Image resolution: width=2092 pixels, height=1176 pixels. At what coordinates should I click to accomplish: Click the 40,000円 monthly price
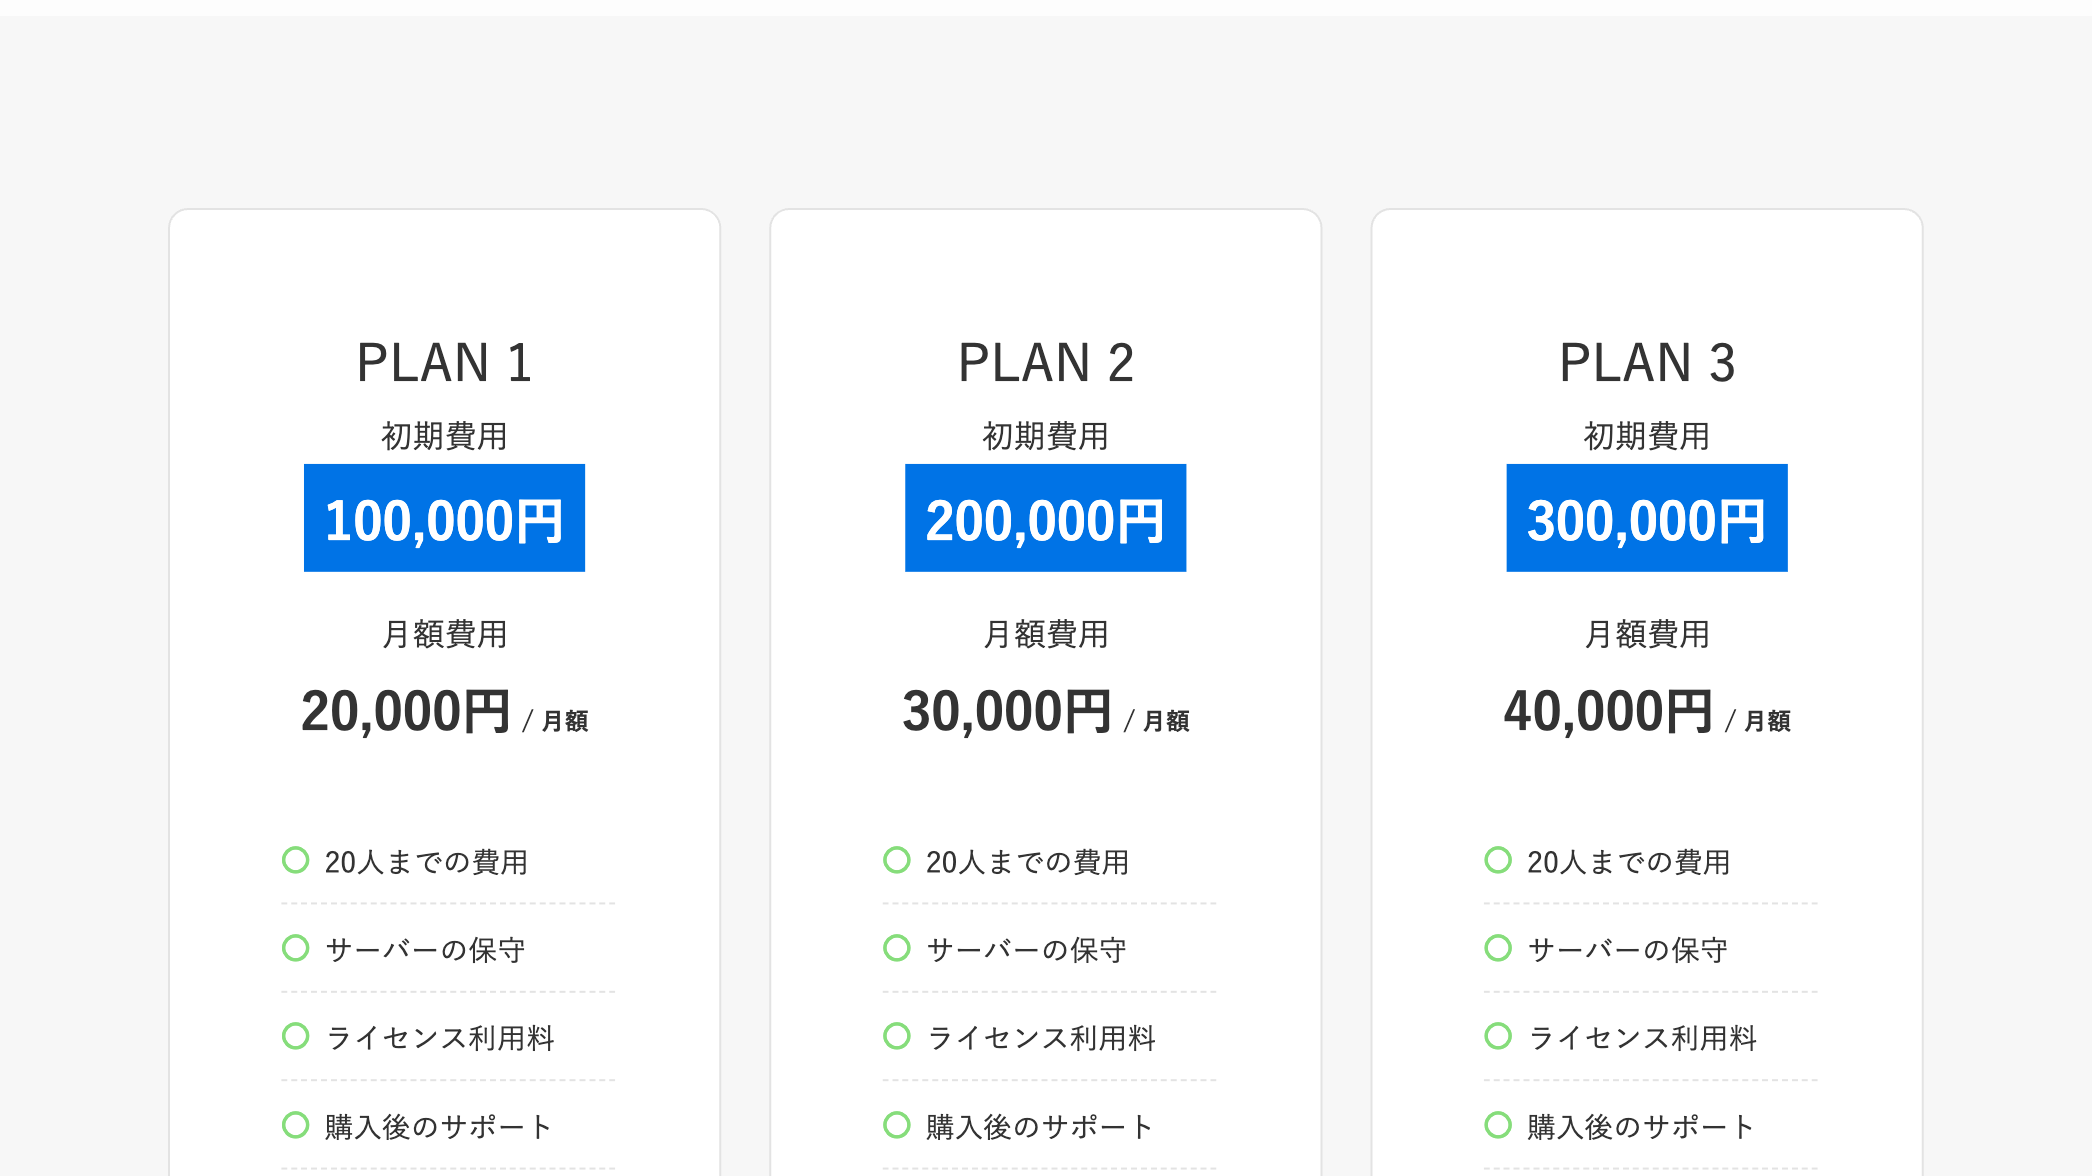(x=1608, y=712)
